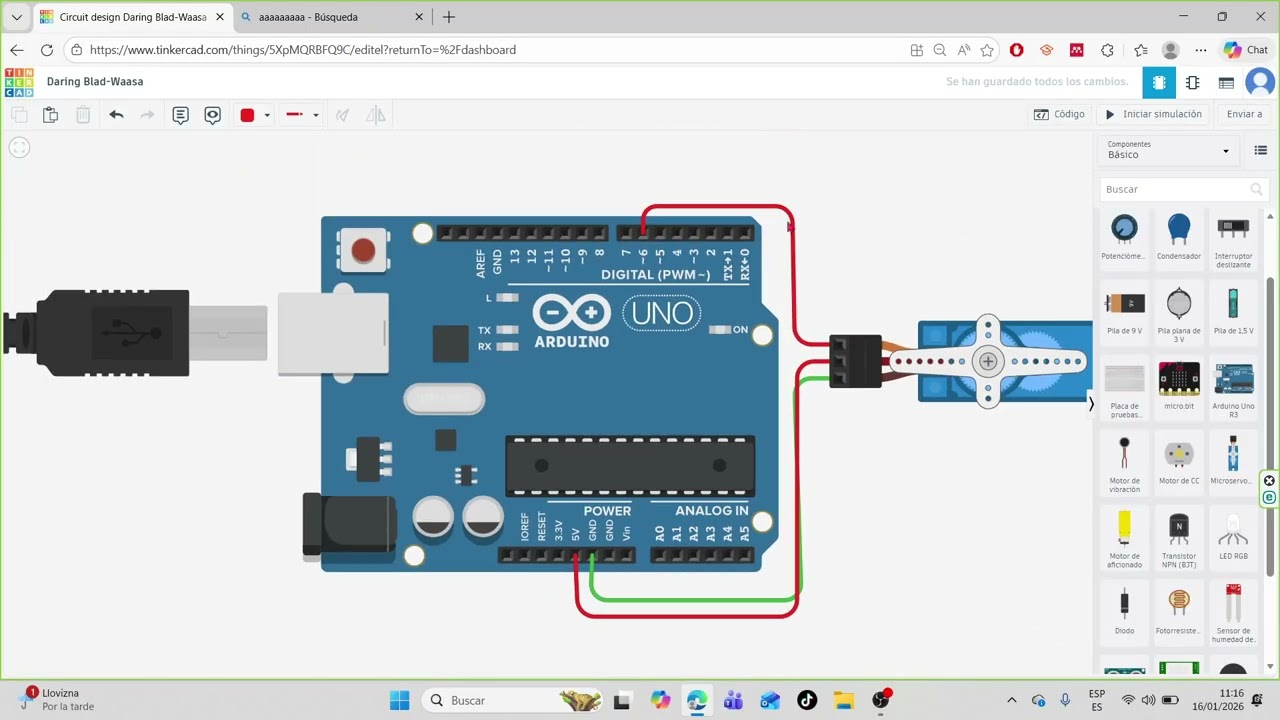Undo the last action with arrow icon
The height and width of the screenshot is (720, 1280).
116,115
